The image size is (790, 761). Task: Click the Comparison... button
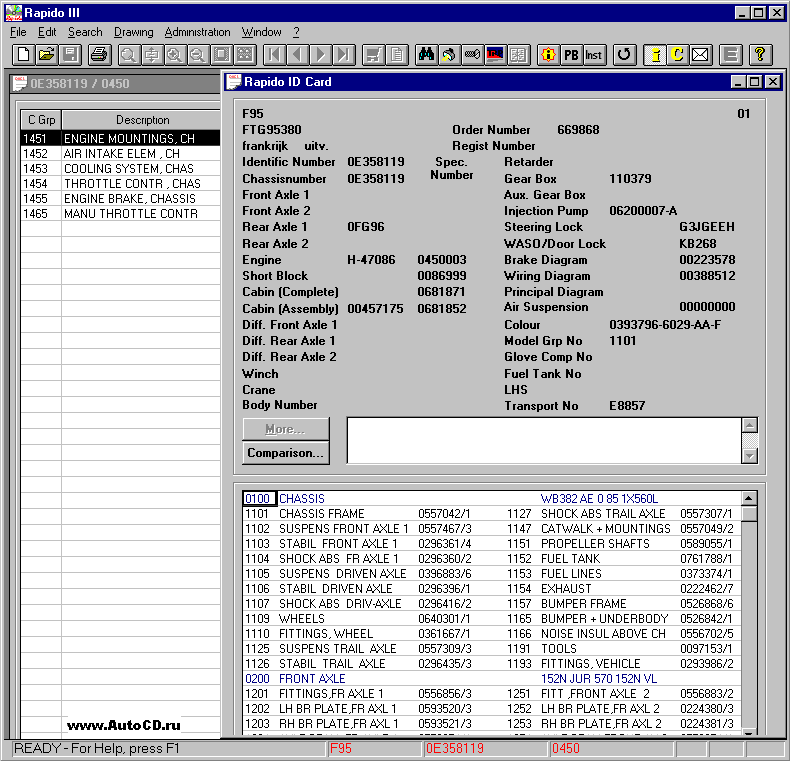pos(286,453)
